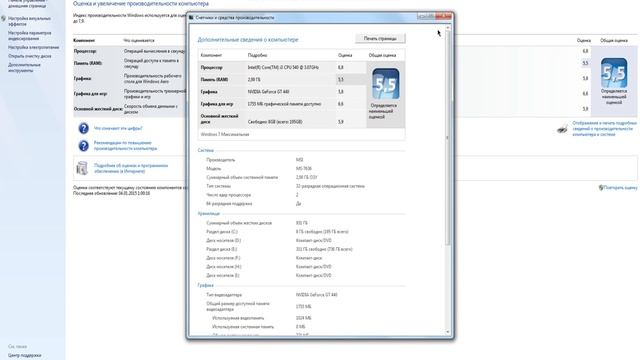Click 'Windows 7 Максимальная' text
This screenshot has height=360, width=640.
click(x=225, y=134)
